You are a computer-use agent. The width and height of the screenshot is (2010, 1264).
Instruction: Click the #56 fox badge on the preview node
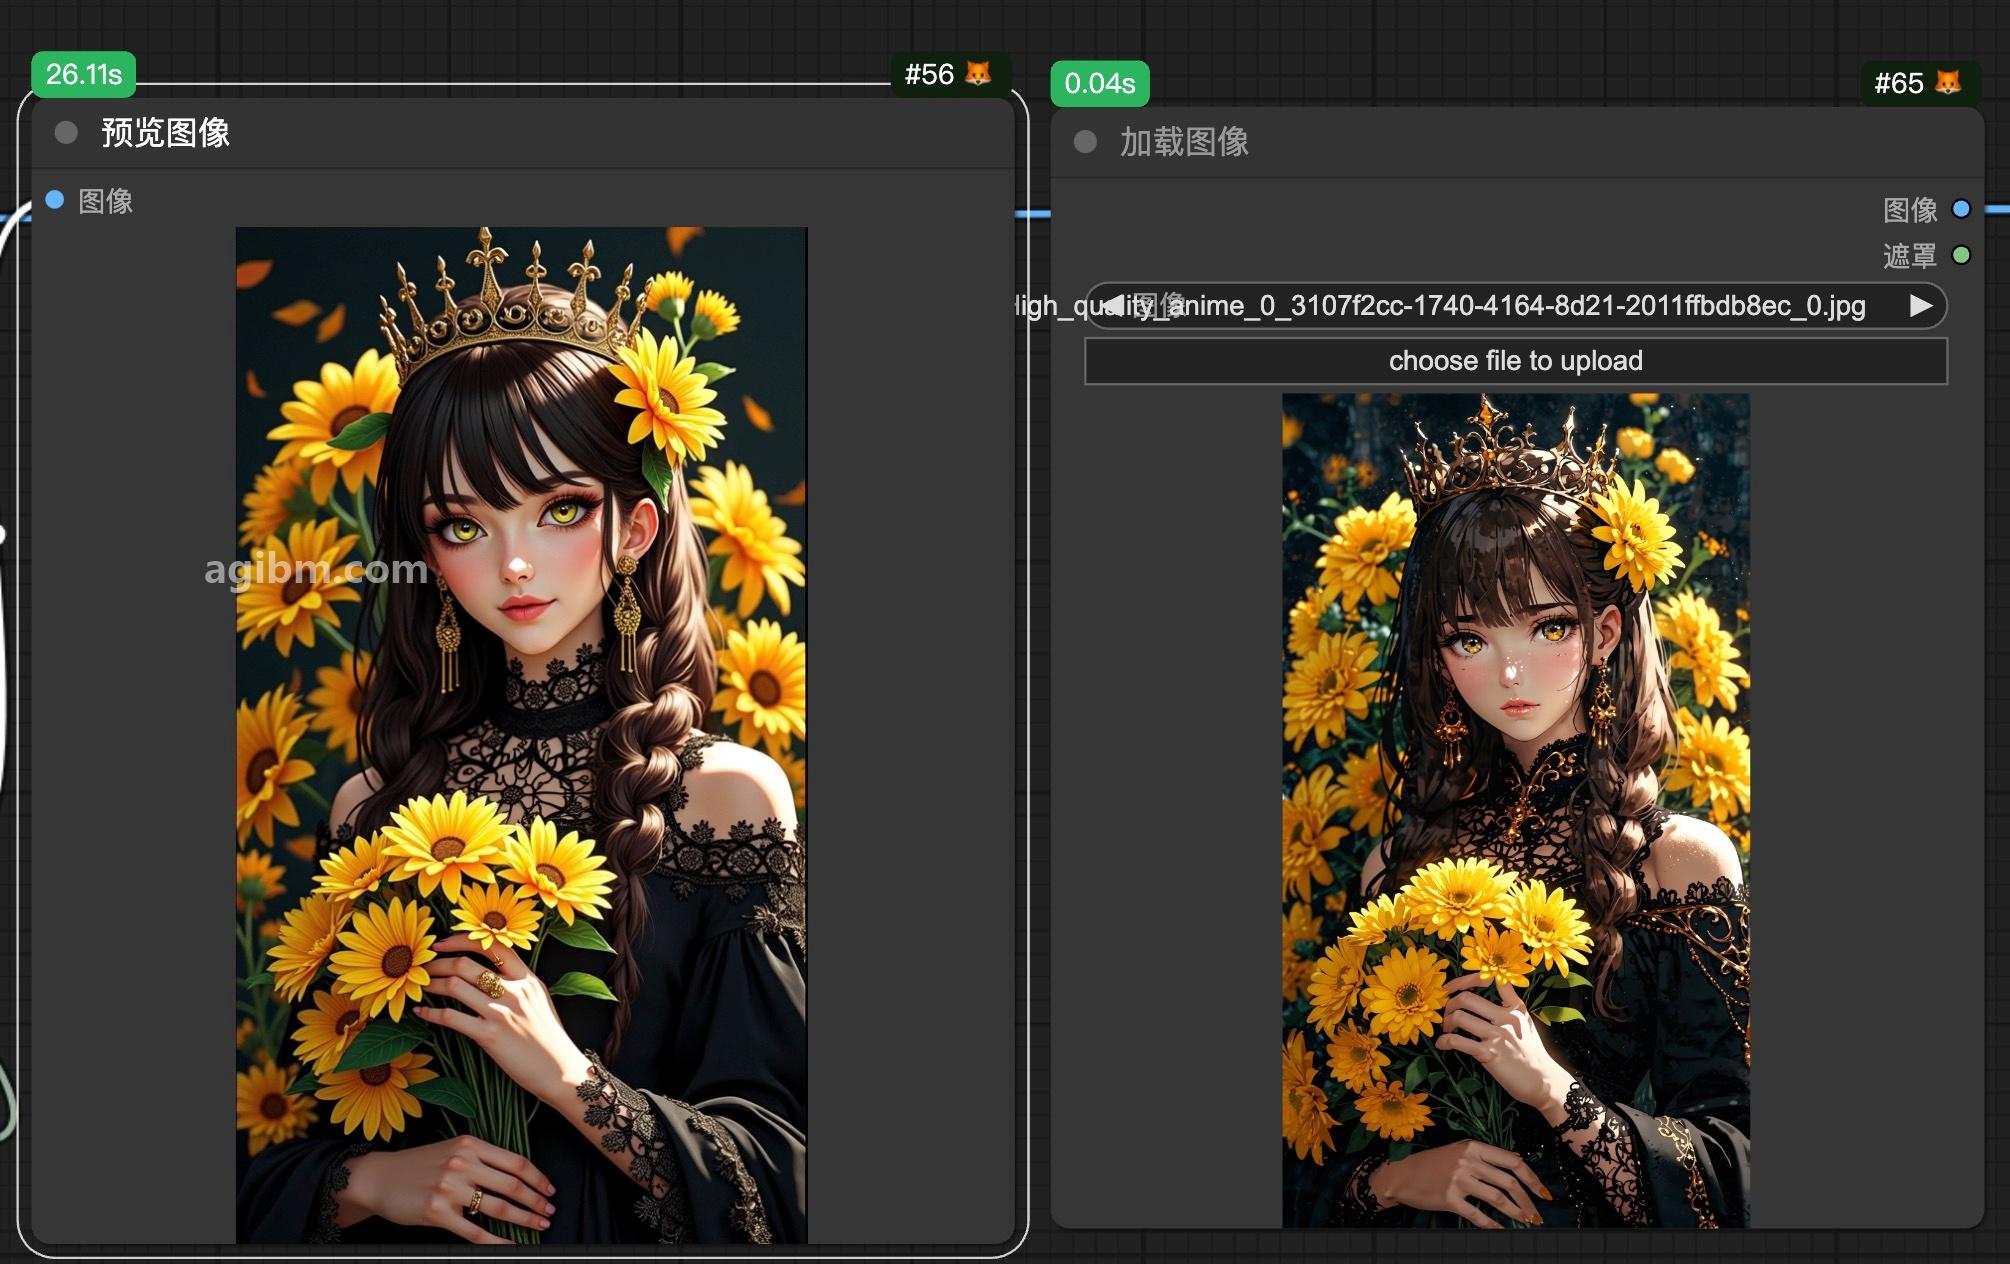click(949, 74)
